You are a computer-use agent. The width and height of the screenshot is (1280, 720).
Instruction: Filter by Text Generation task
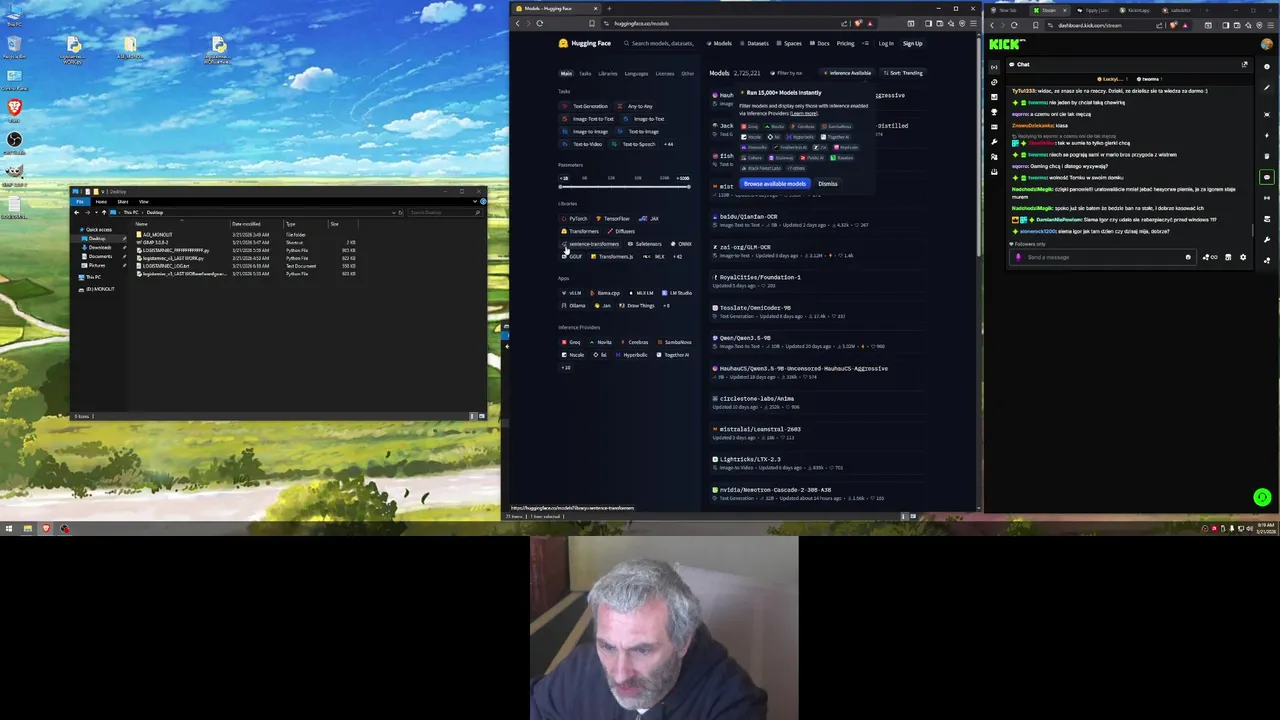585,106
